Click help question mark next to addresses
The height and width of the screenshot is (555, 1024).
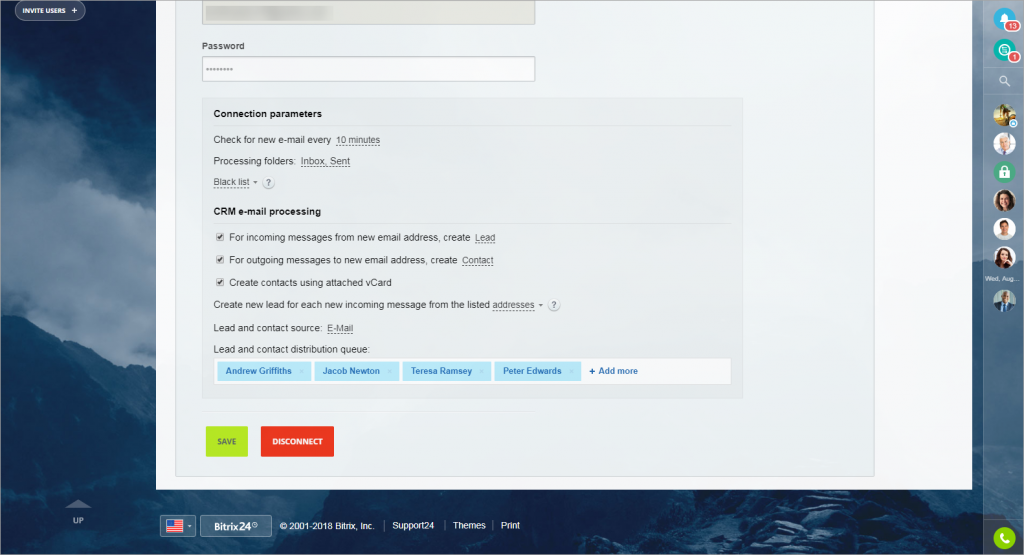pyautogui.click(x=554, y=305)
